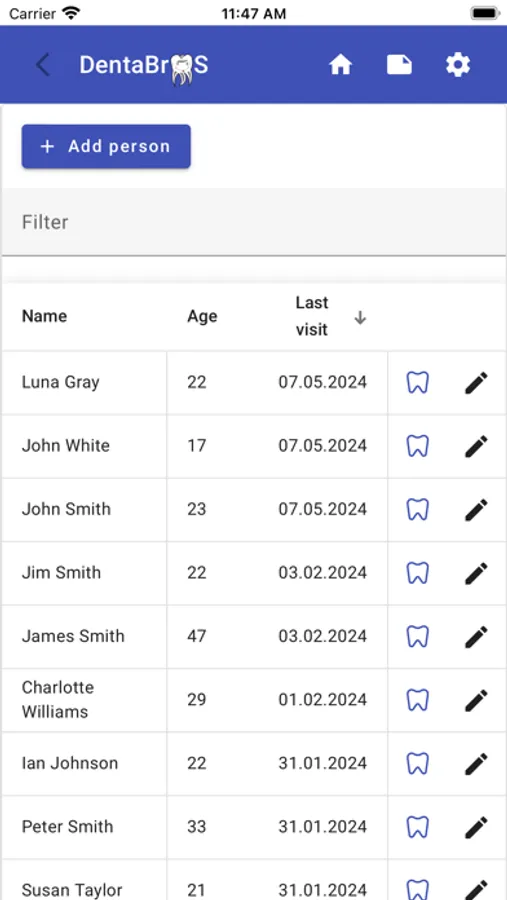This screenshot has width=507, height=900.
Task: Edit Peter Smith's record
Action: point(476,828)
